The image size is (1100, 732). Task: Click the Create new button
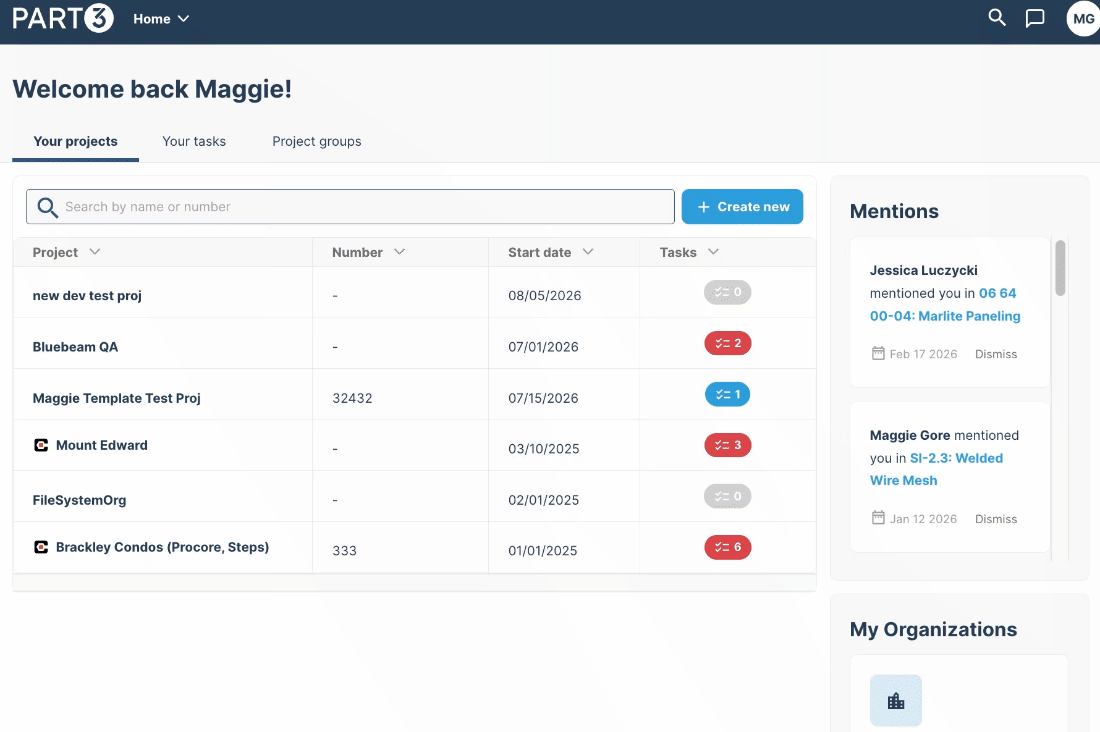point(742,206)
